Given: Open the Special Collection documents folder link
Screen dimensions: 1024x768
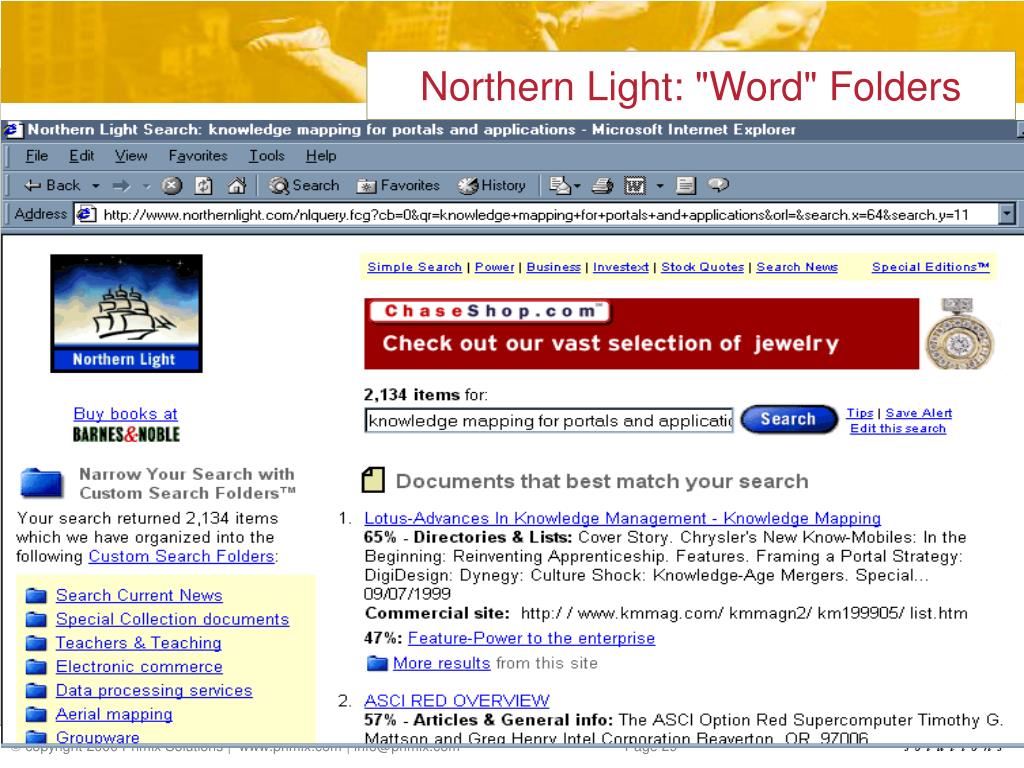Looking at the screenshot, I should pyautogui.click(x=172, y=619).
